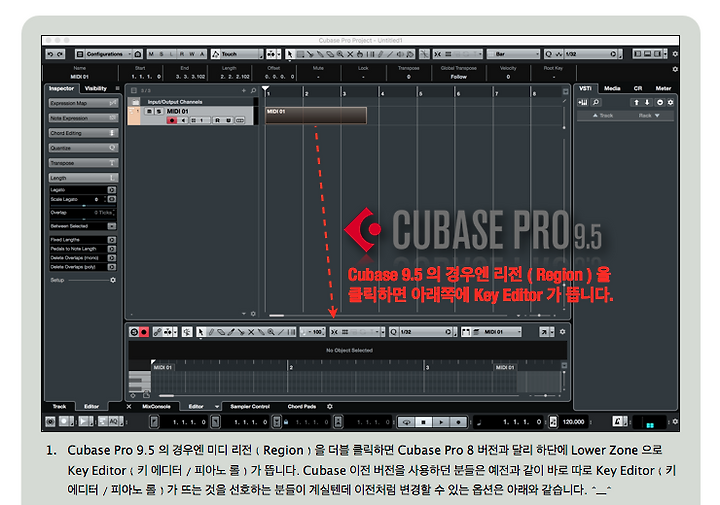
Task: Toggle Snap to Zero Crossing button
Action: click(x=424, y=54)
